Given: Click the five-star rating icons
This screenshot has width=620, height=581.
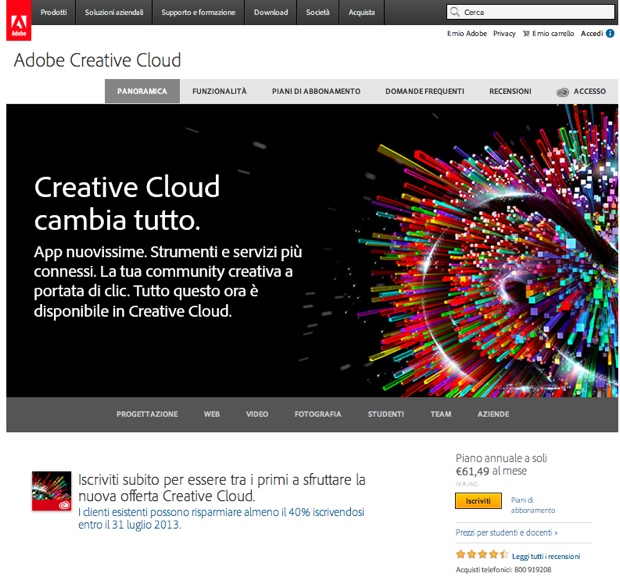Looking at the screenshot, I should point(482,554).
